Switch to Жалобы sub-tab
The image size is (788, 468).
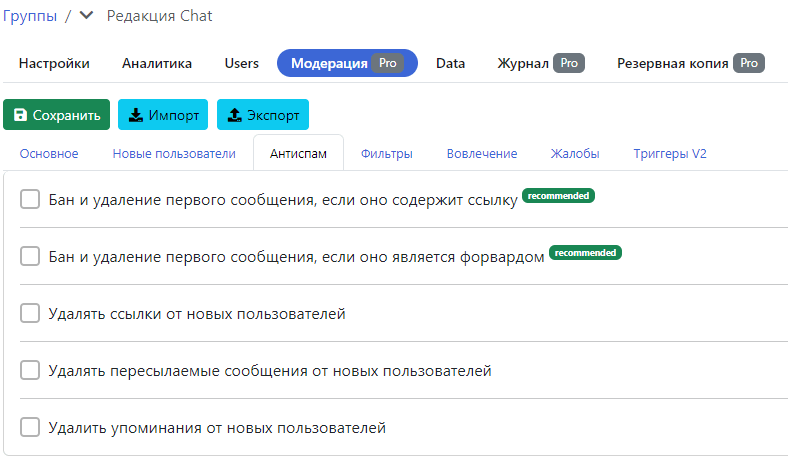coord(575,154)
